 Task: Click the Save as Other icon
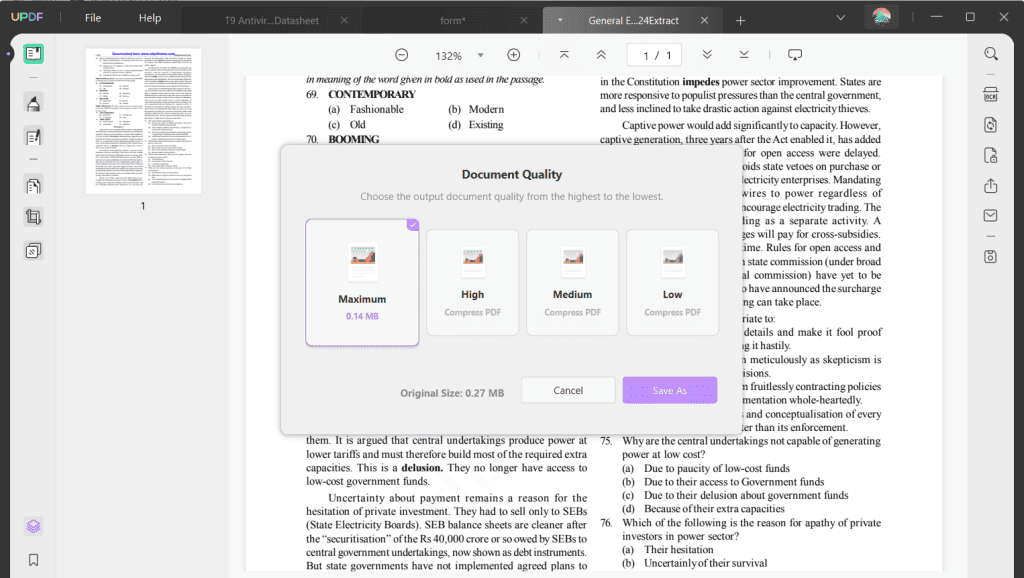click(991, 257)
